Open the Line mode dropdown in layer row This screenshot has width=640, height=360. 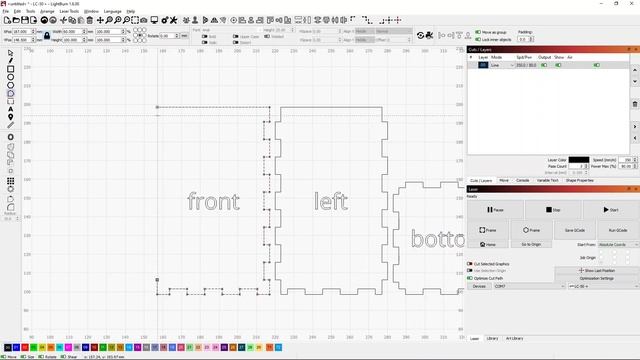pyautogui.click(x=502, y=65)
